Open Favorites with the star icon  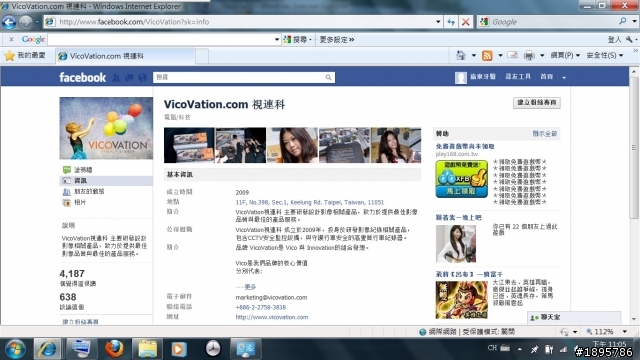9,56
